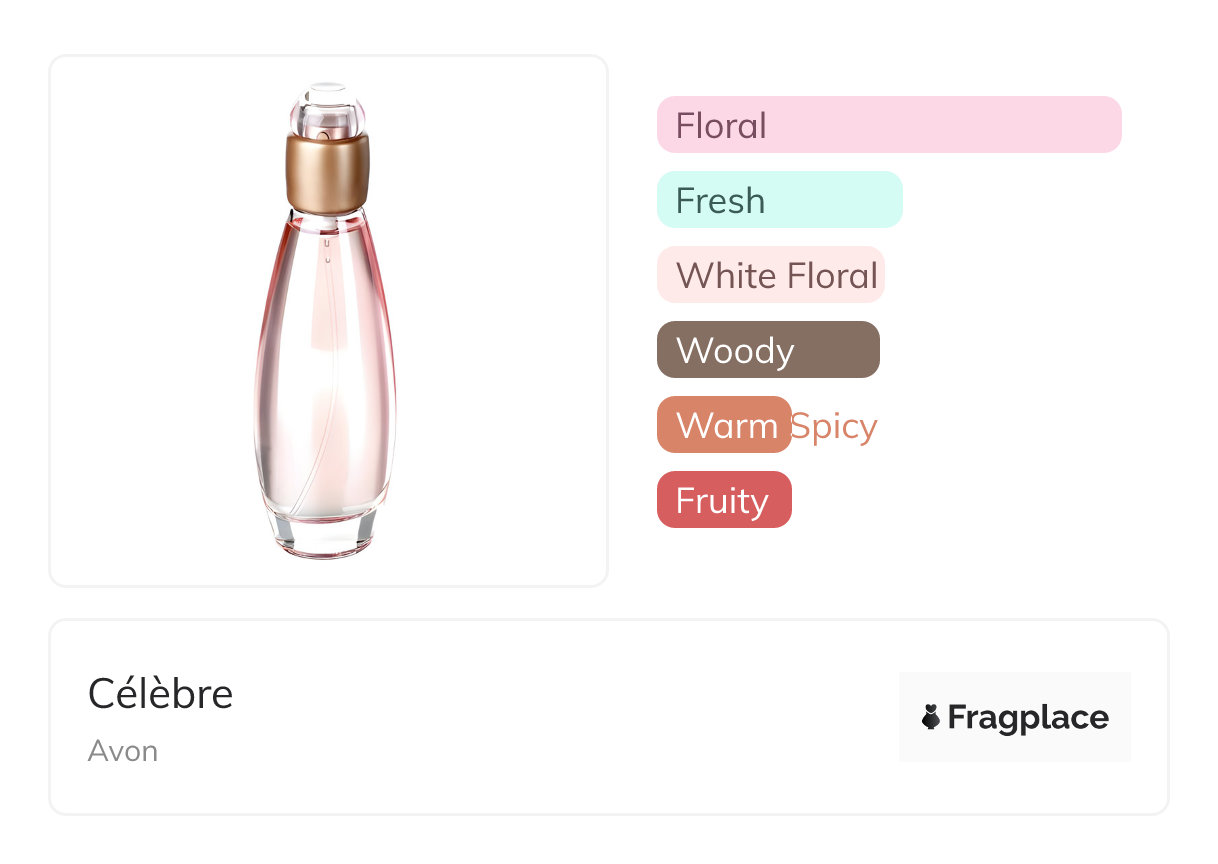Click the Fragplace wordmark text
The image size is (1218, 864).
point(1028,717)
